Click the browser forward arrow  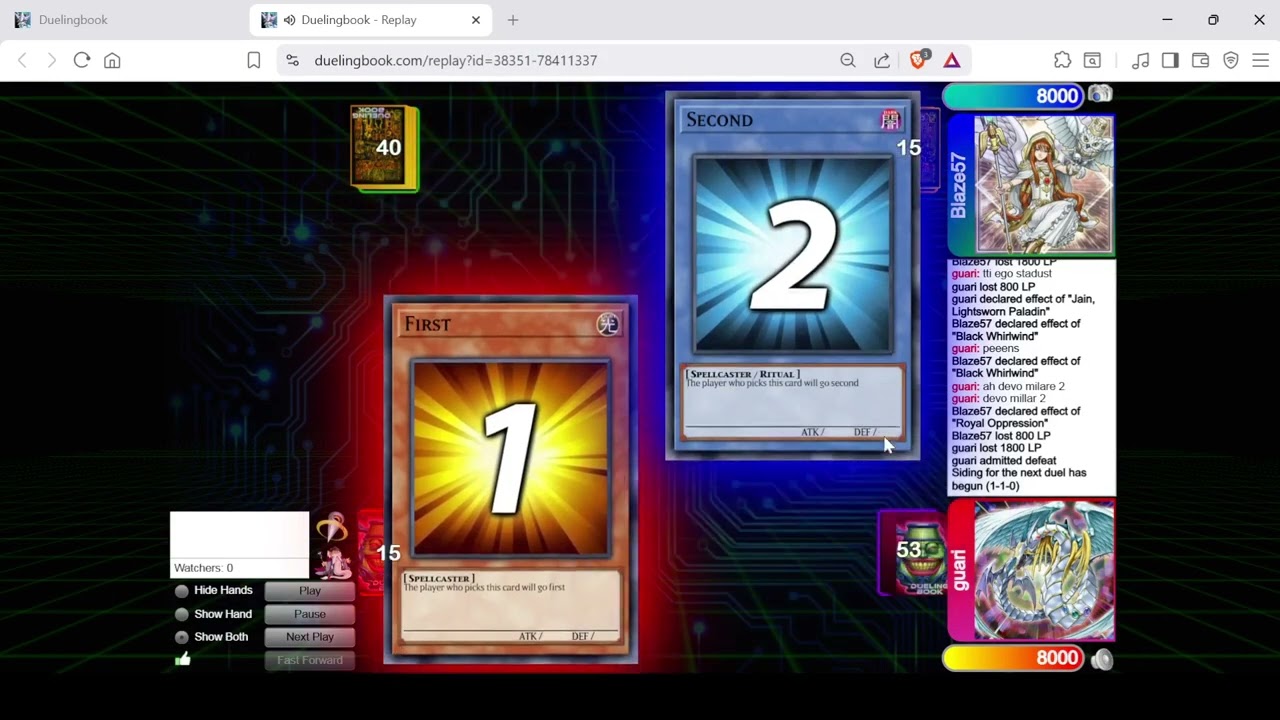click(52, 60)
